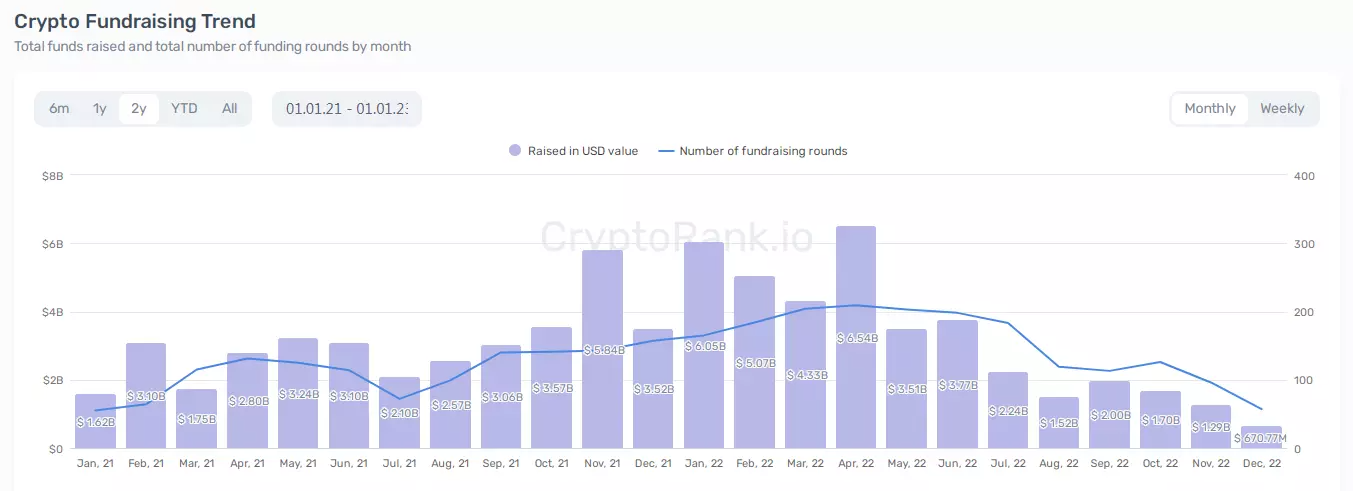Open the 01.01.21 date range picker
The height and width of the screenshot is (491, 1353).
pos(346,109)
